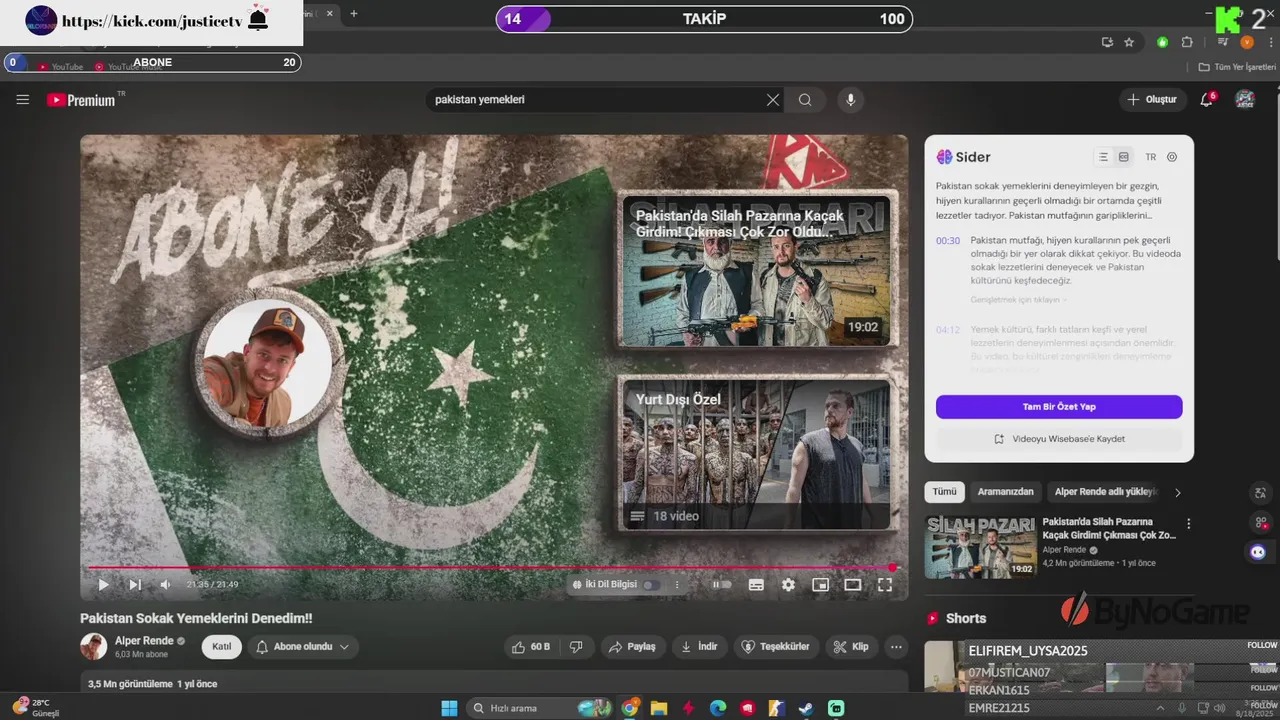Click the install app icon in address bar
Image resolution: width=1280 pixels, height=720 pixels.
1107,42
